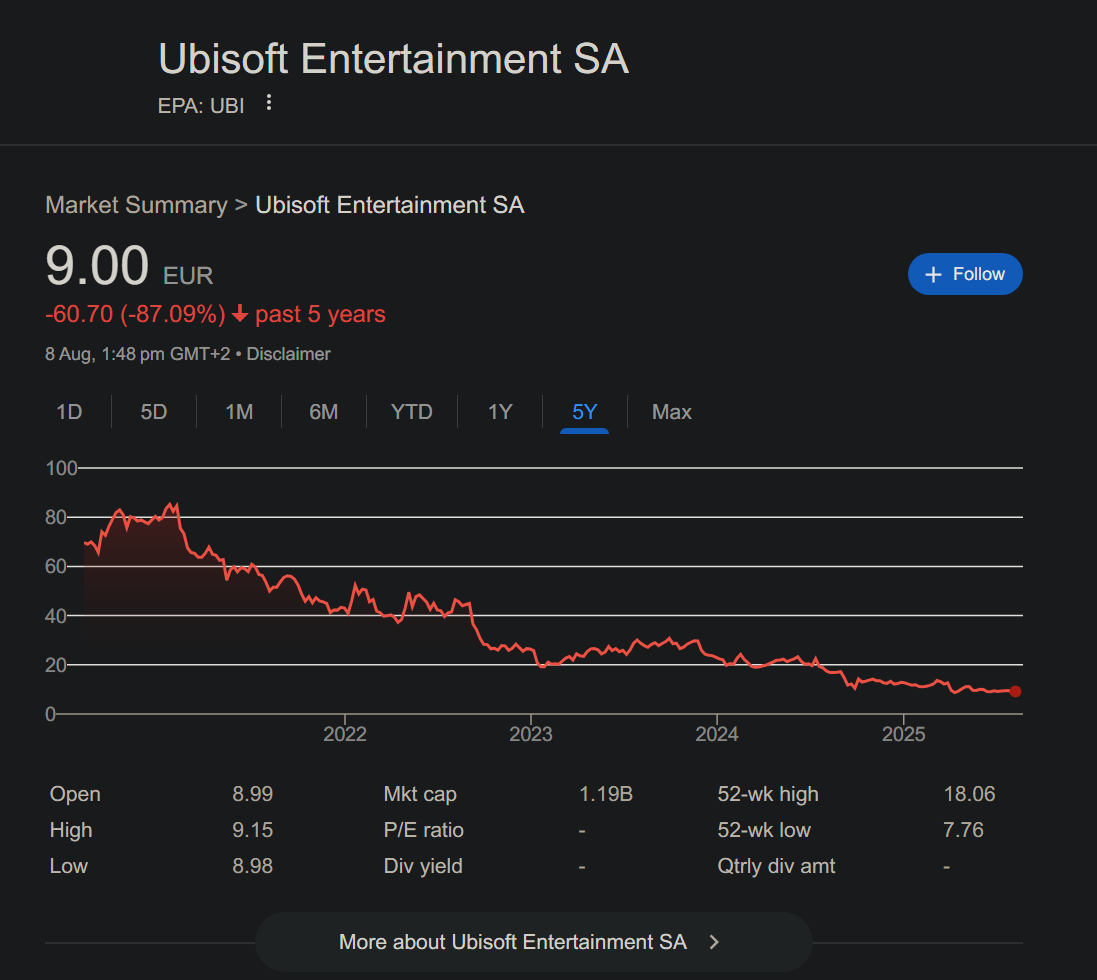This screenshot has width=1097, height=980.
Task: Select the YTD range tab
Action: 412,412
